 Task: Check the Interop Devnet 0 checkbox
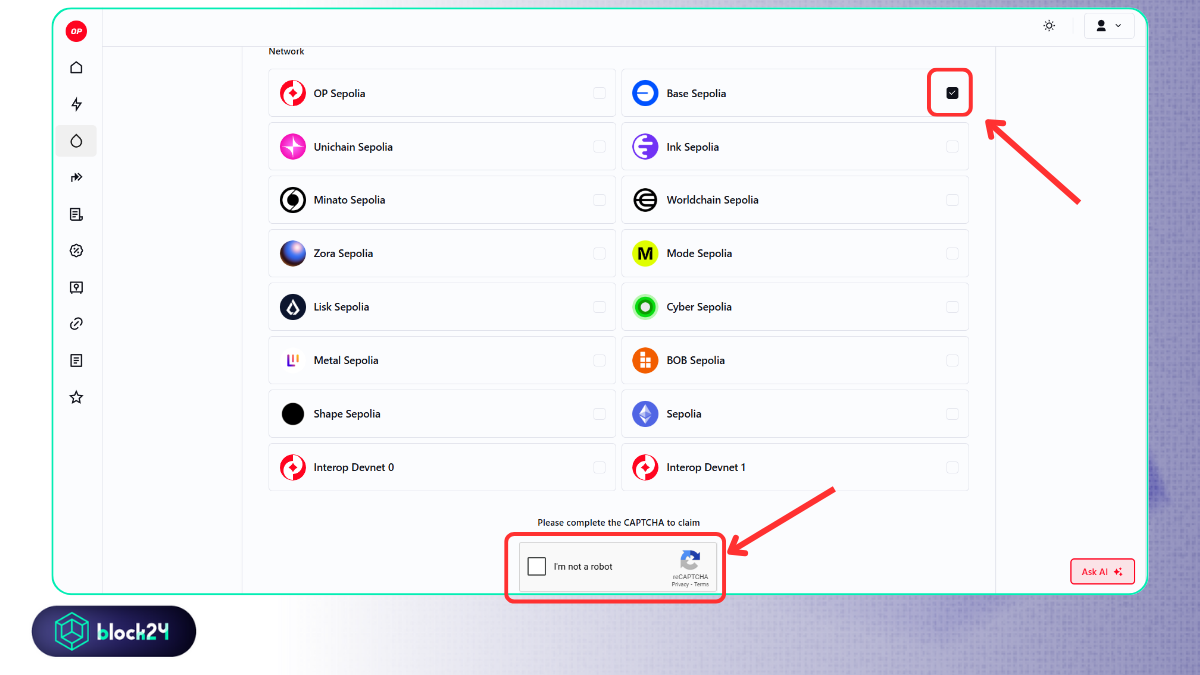tap(599, 467)
